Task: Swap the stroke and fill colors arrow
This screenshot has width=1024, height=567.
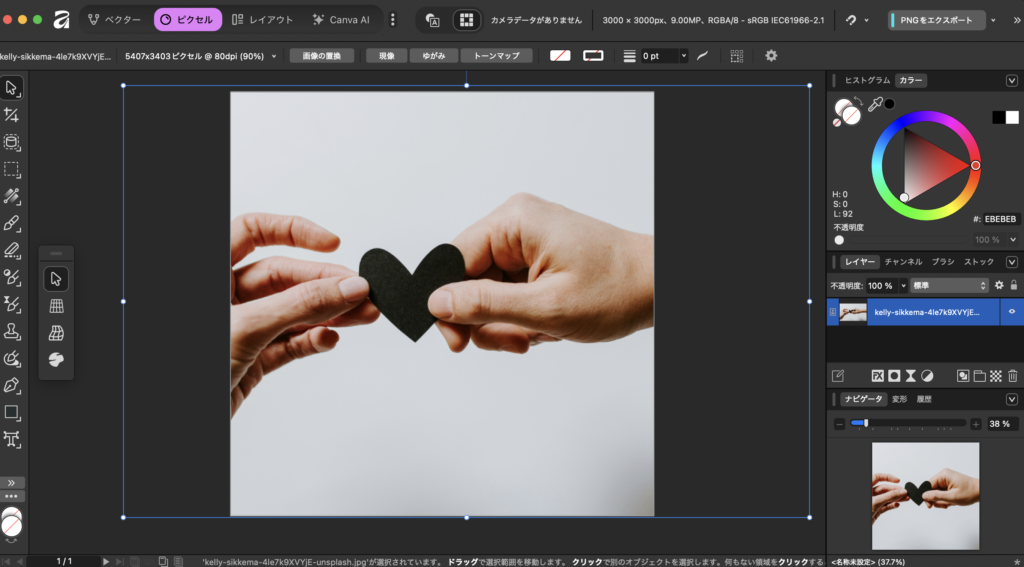Action: [856, 101]
